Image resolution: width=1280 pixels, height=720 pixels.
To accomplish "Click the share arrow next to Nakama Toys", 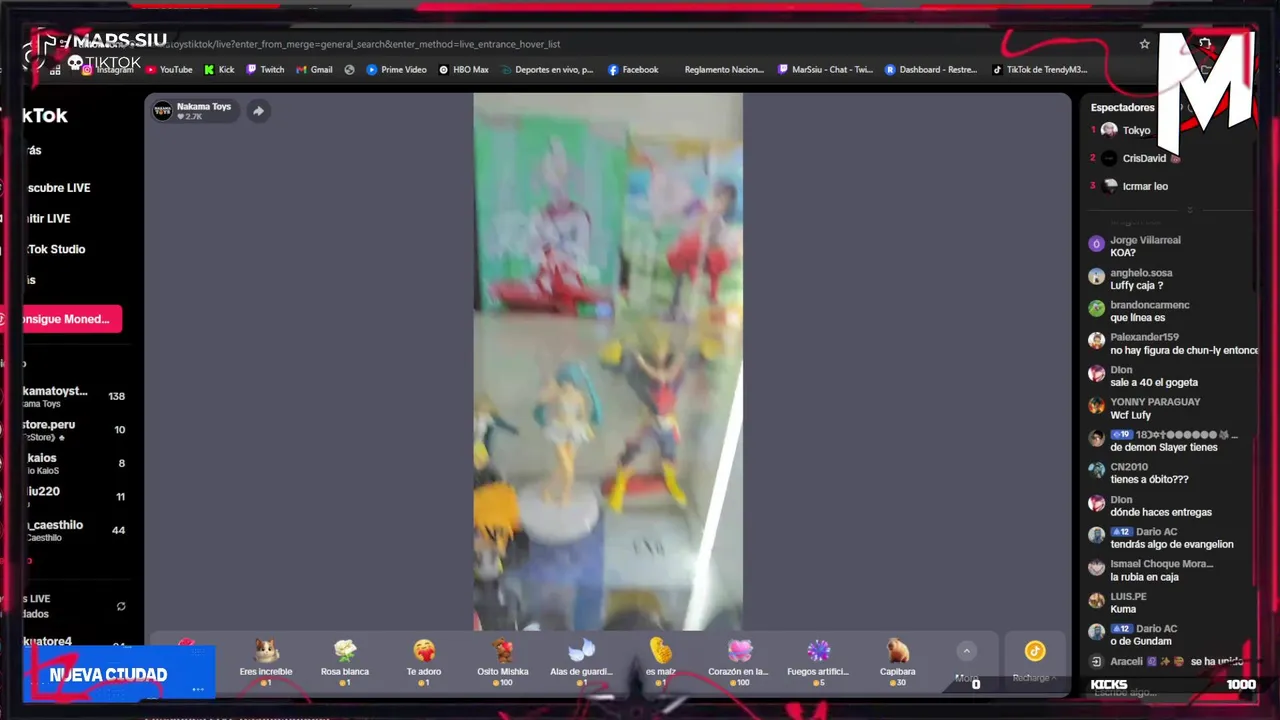I will tap(258, 111).
